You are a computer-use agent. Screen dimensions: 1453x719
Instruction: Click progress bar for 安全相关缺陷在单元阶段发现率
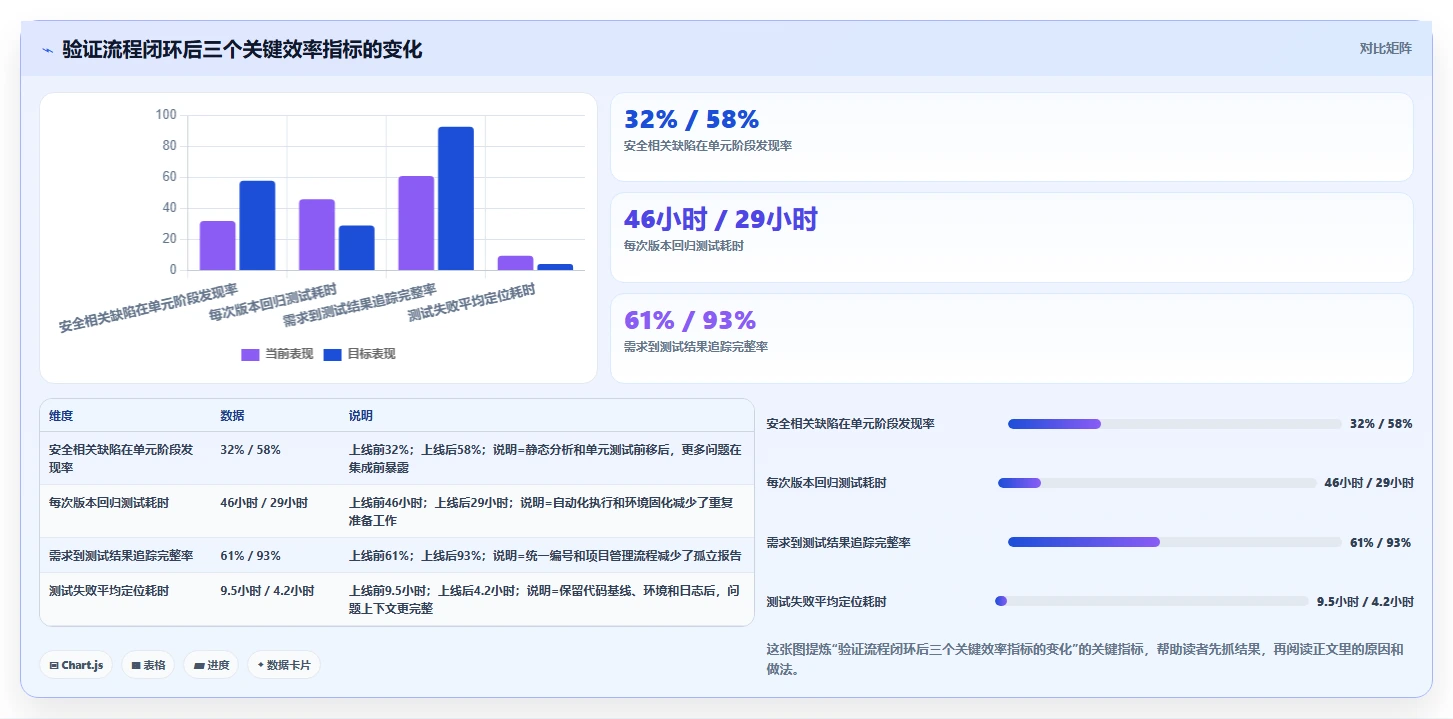click(x=1174, y=424)
